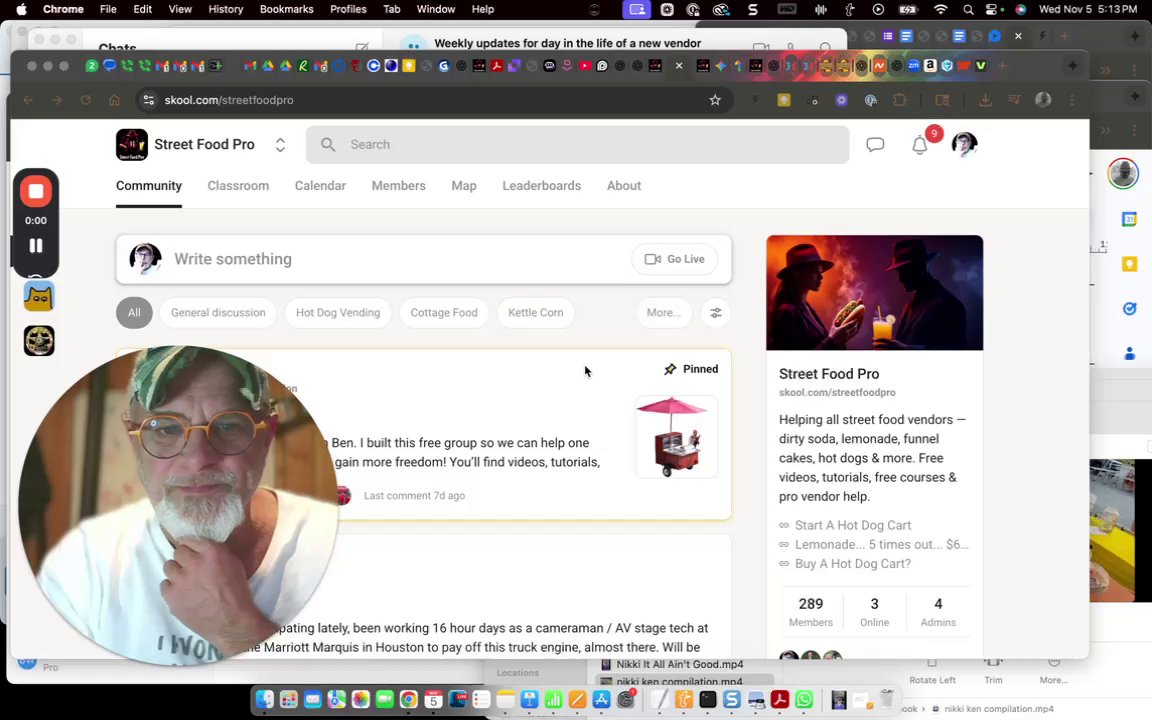The height and width of the screenshot is (720, 1152).
Task: Switch to the Leaderboards tab
Action: pyautogui.click(x=541, y=186)
